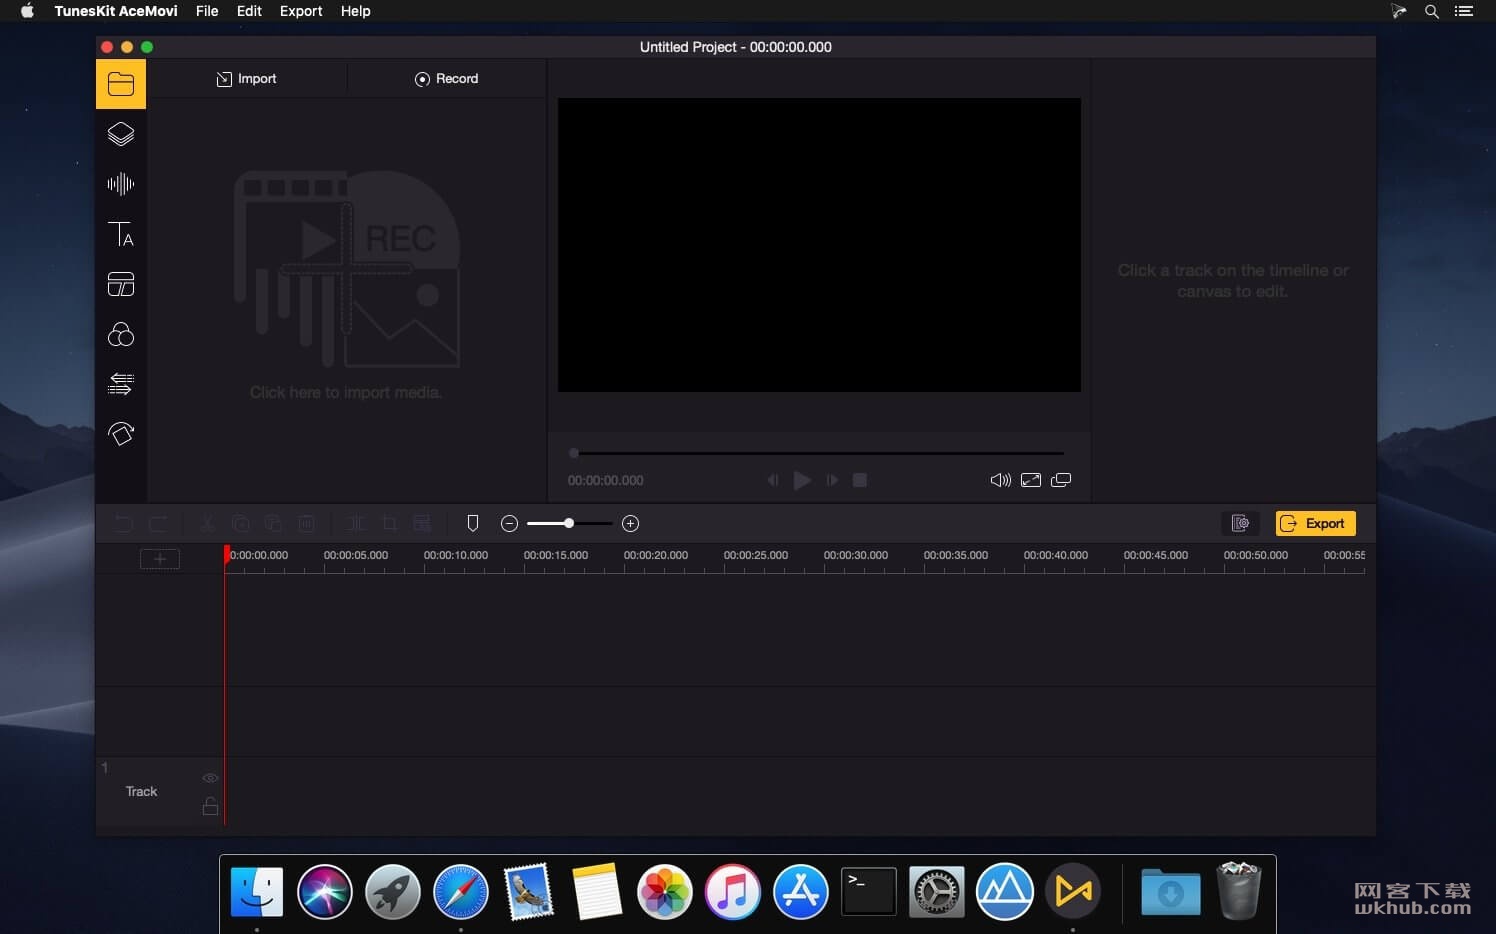Click the timeline zoom slider
The width and height of the screenshot is (1496, 934).
click(569, 523)
